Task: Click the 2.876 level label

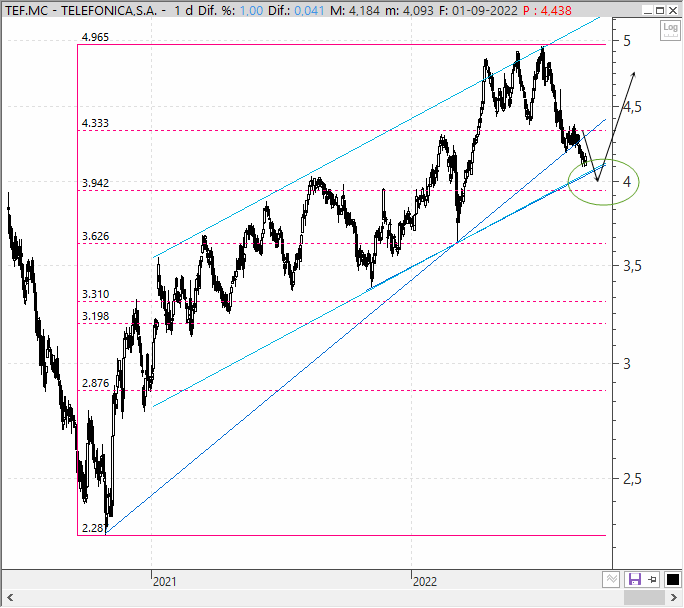Action: tap(95, 383)
